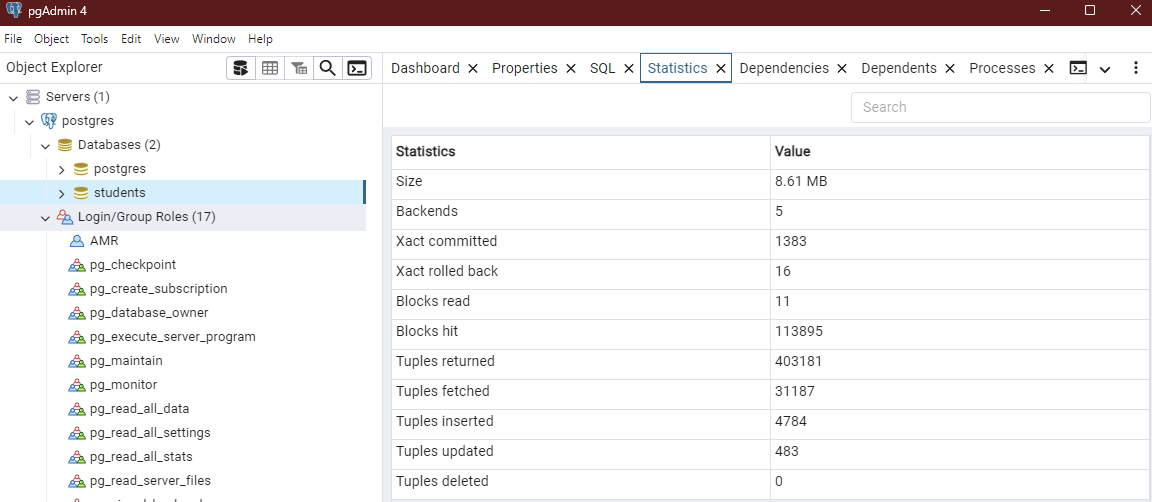
Task: Click the Login/Group Roles icon
Action: point(65,218)
